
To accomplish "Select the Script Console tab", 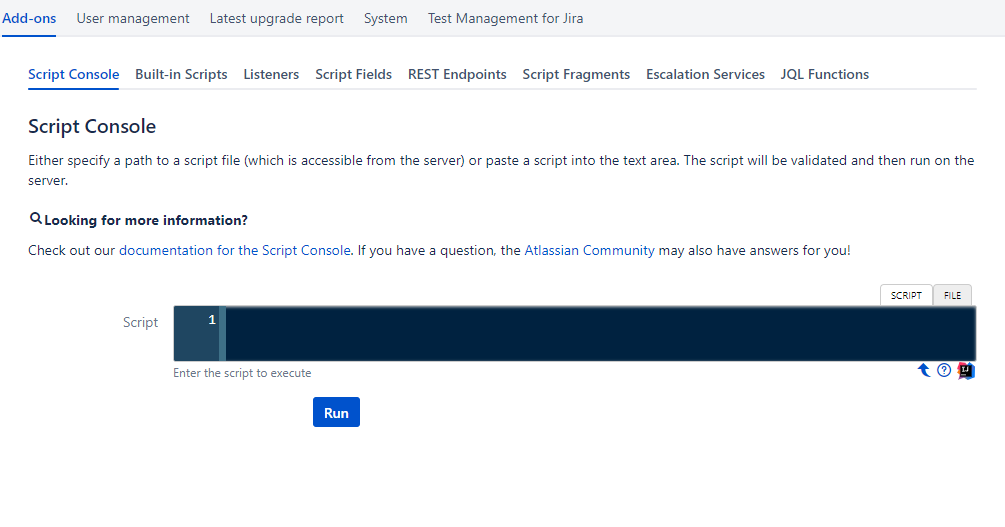I will (74, 74).
